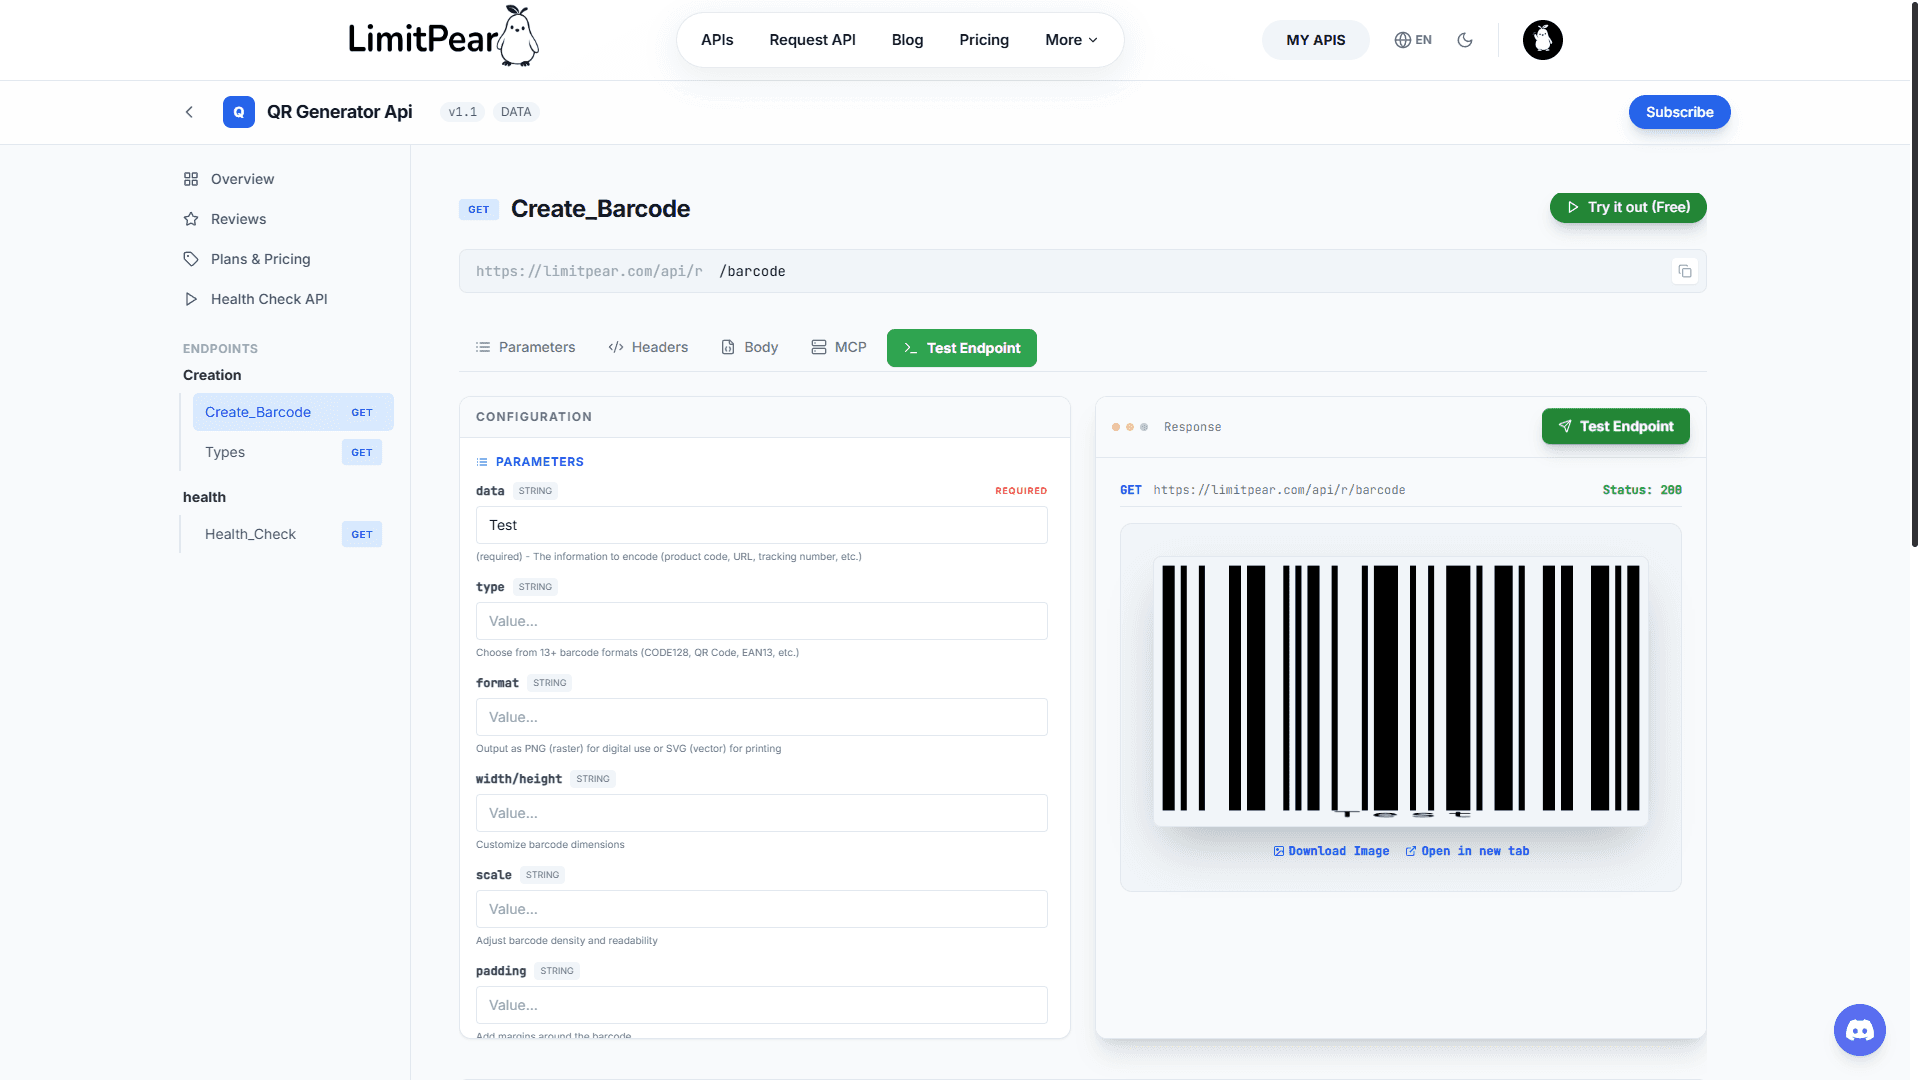This screenshot has height=1080, width=1920.
Task: Click the MY APIS button
Action: (x=1315, y=40)
